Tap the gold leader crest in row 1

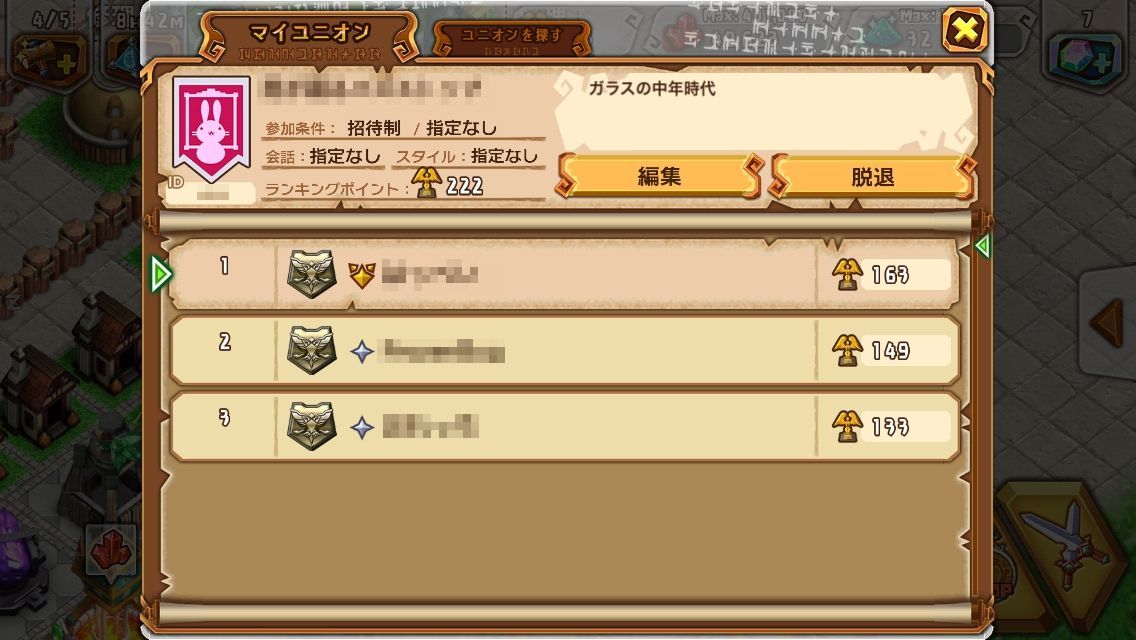362,275
